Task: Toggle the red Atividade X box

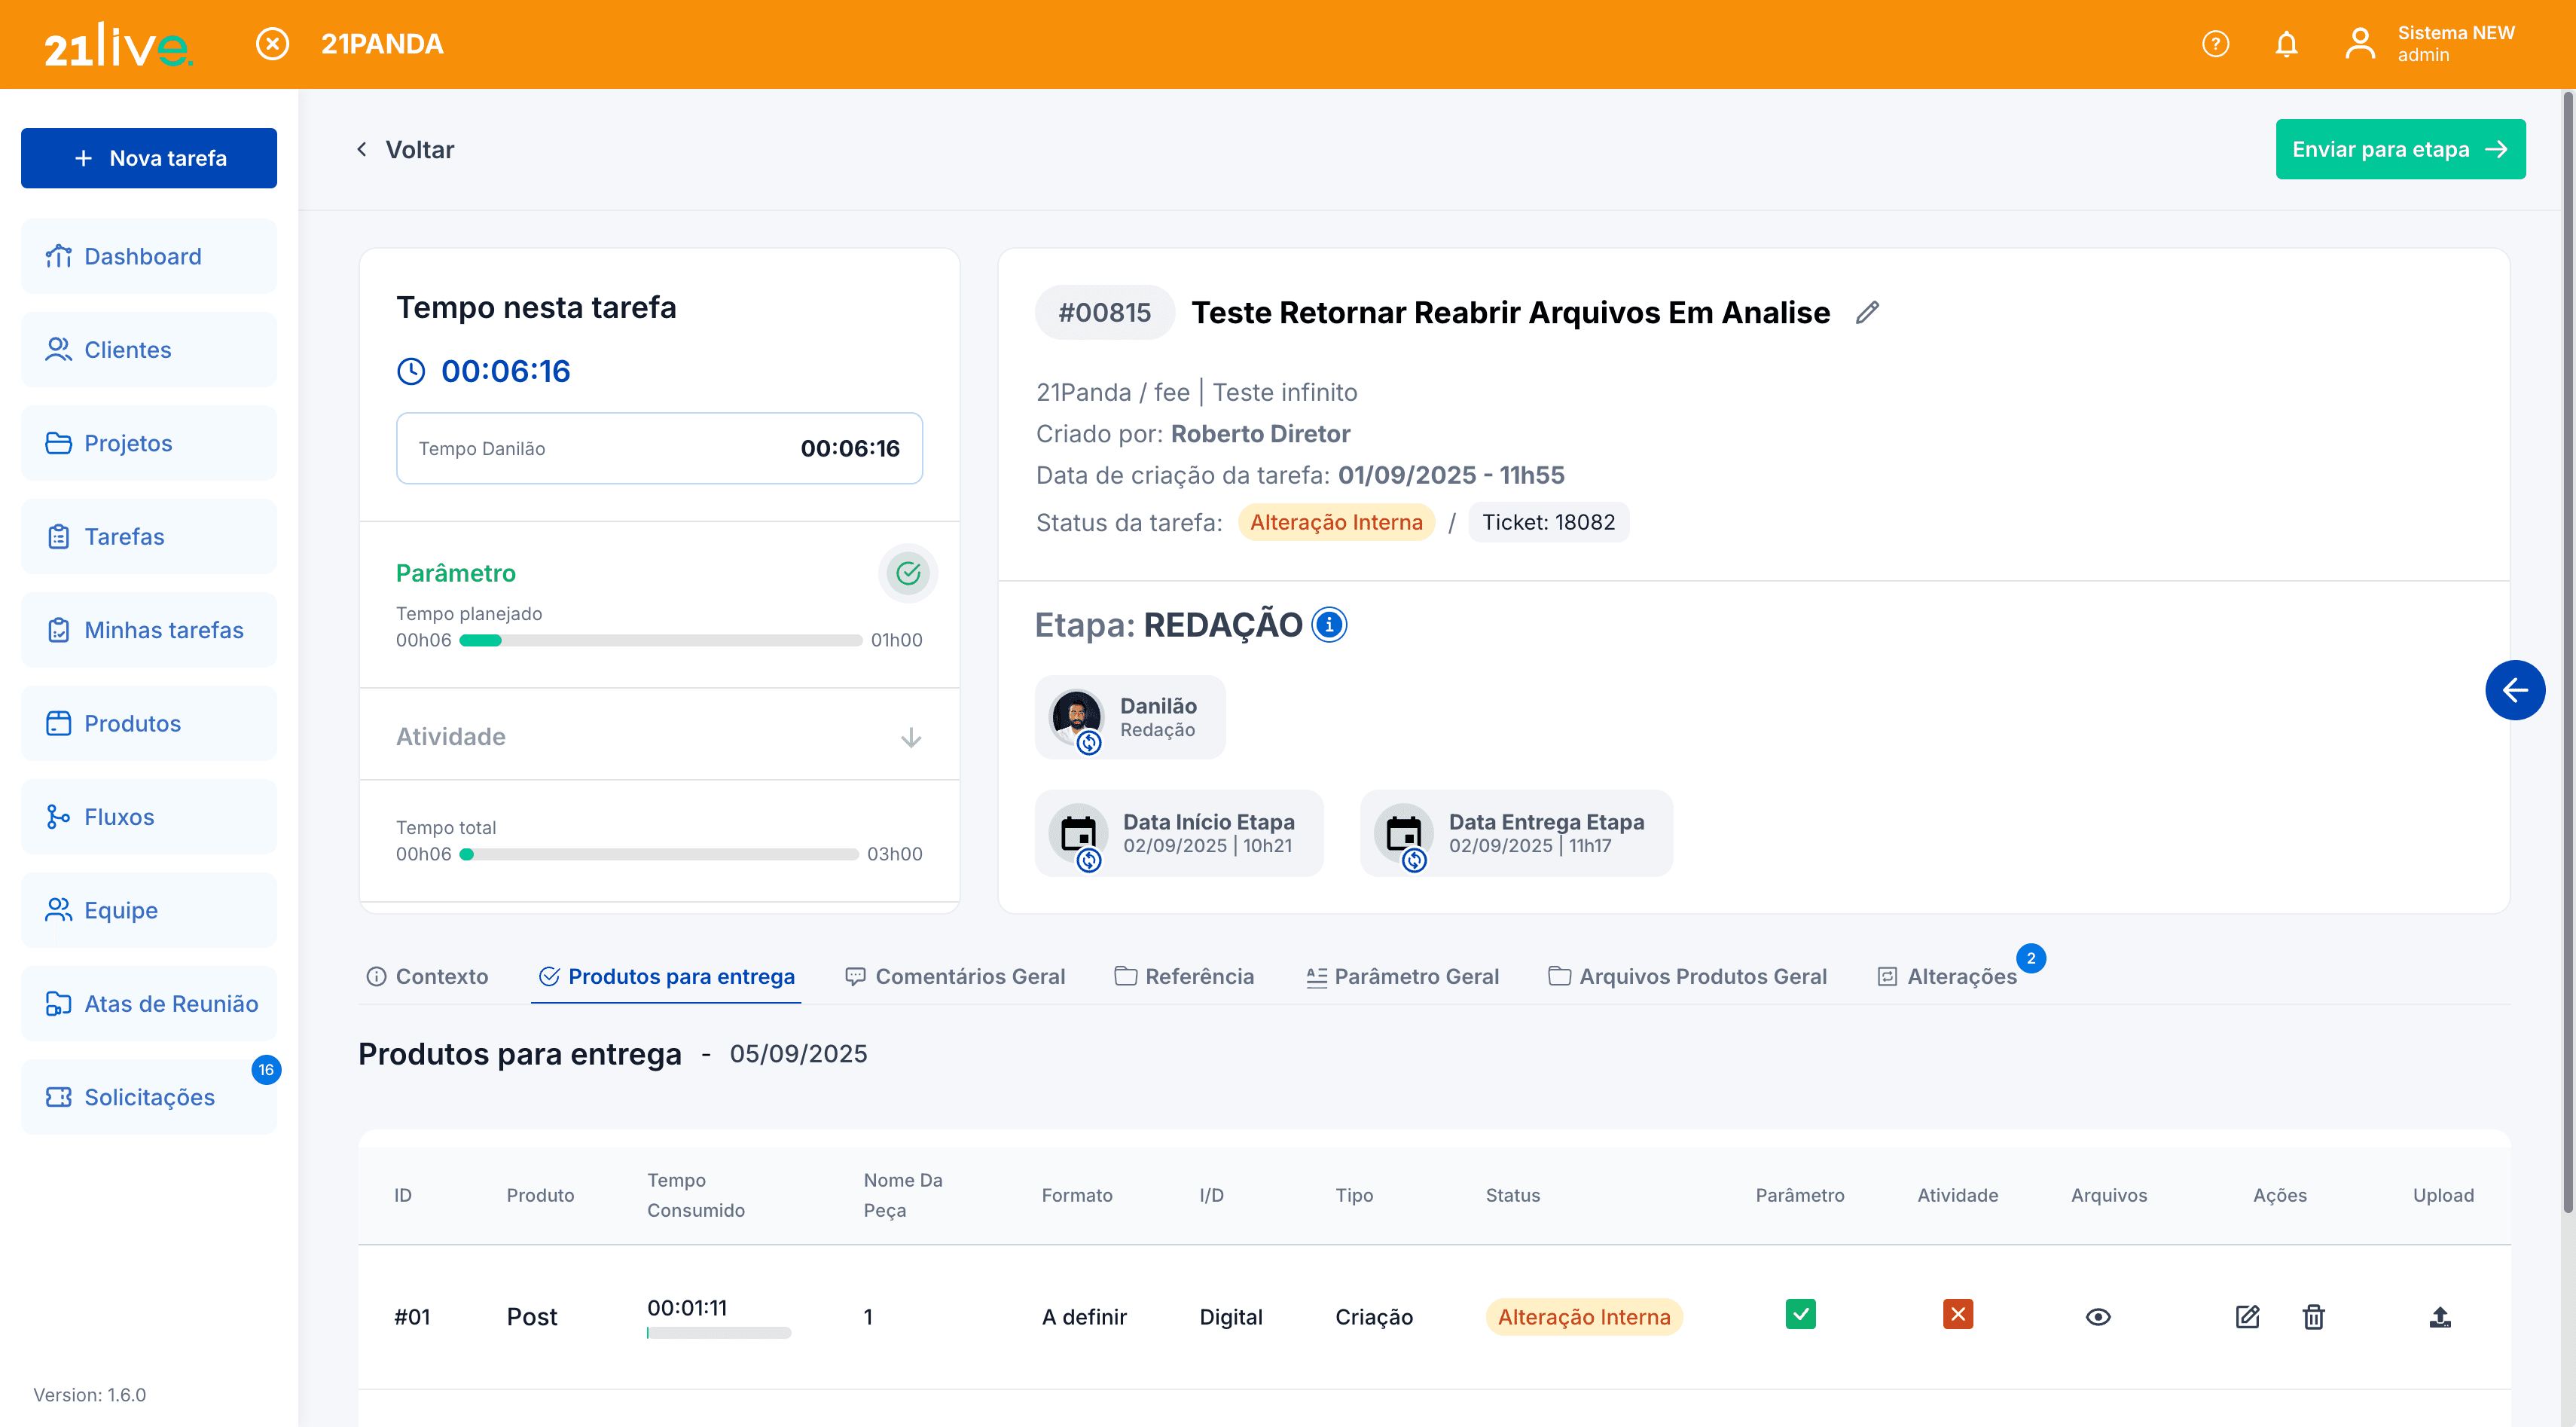Action: (1957, 1314)
